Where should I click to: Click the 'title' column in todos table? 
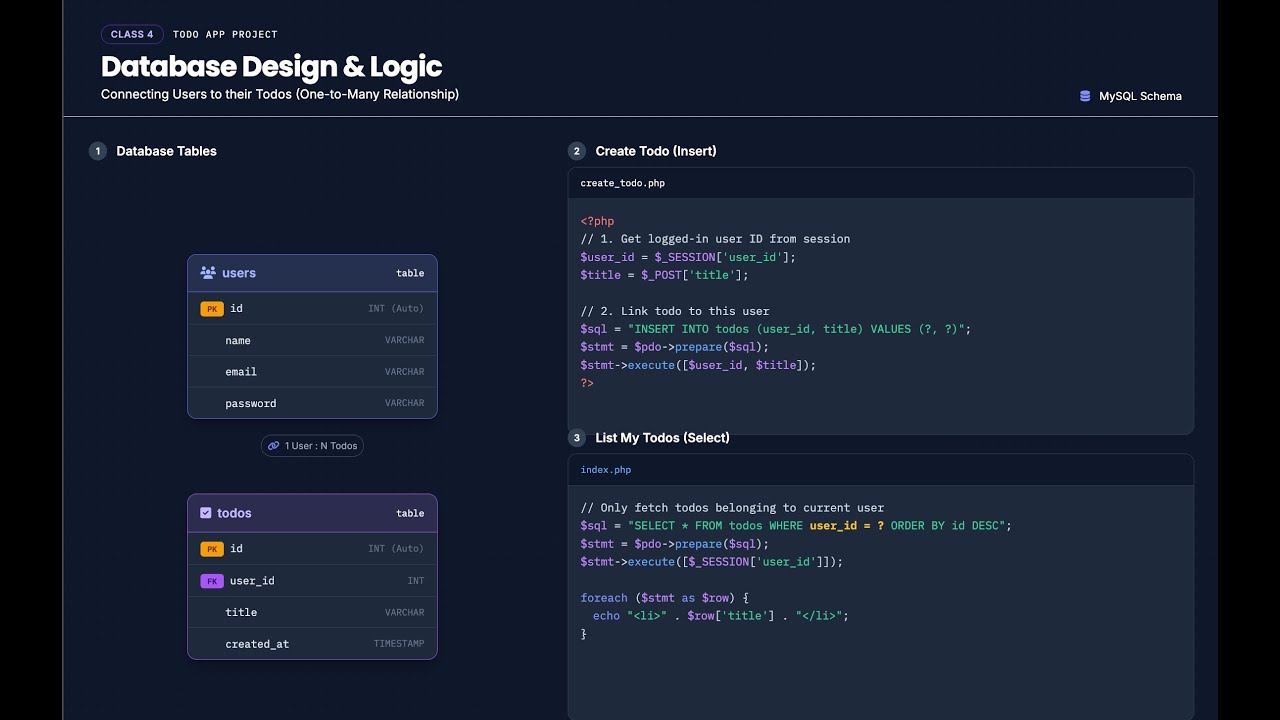[x=241, y=612]
